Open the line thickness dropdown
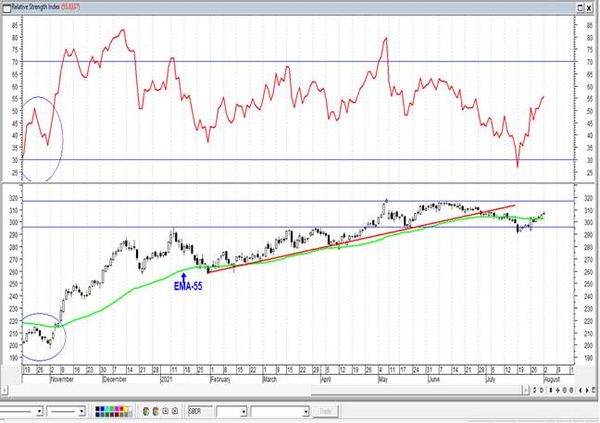 [x=82, y=412]
